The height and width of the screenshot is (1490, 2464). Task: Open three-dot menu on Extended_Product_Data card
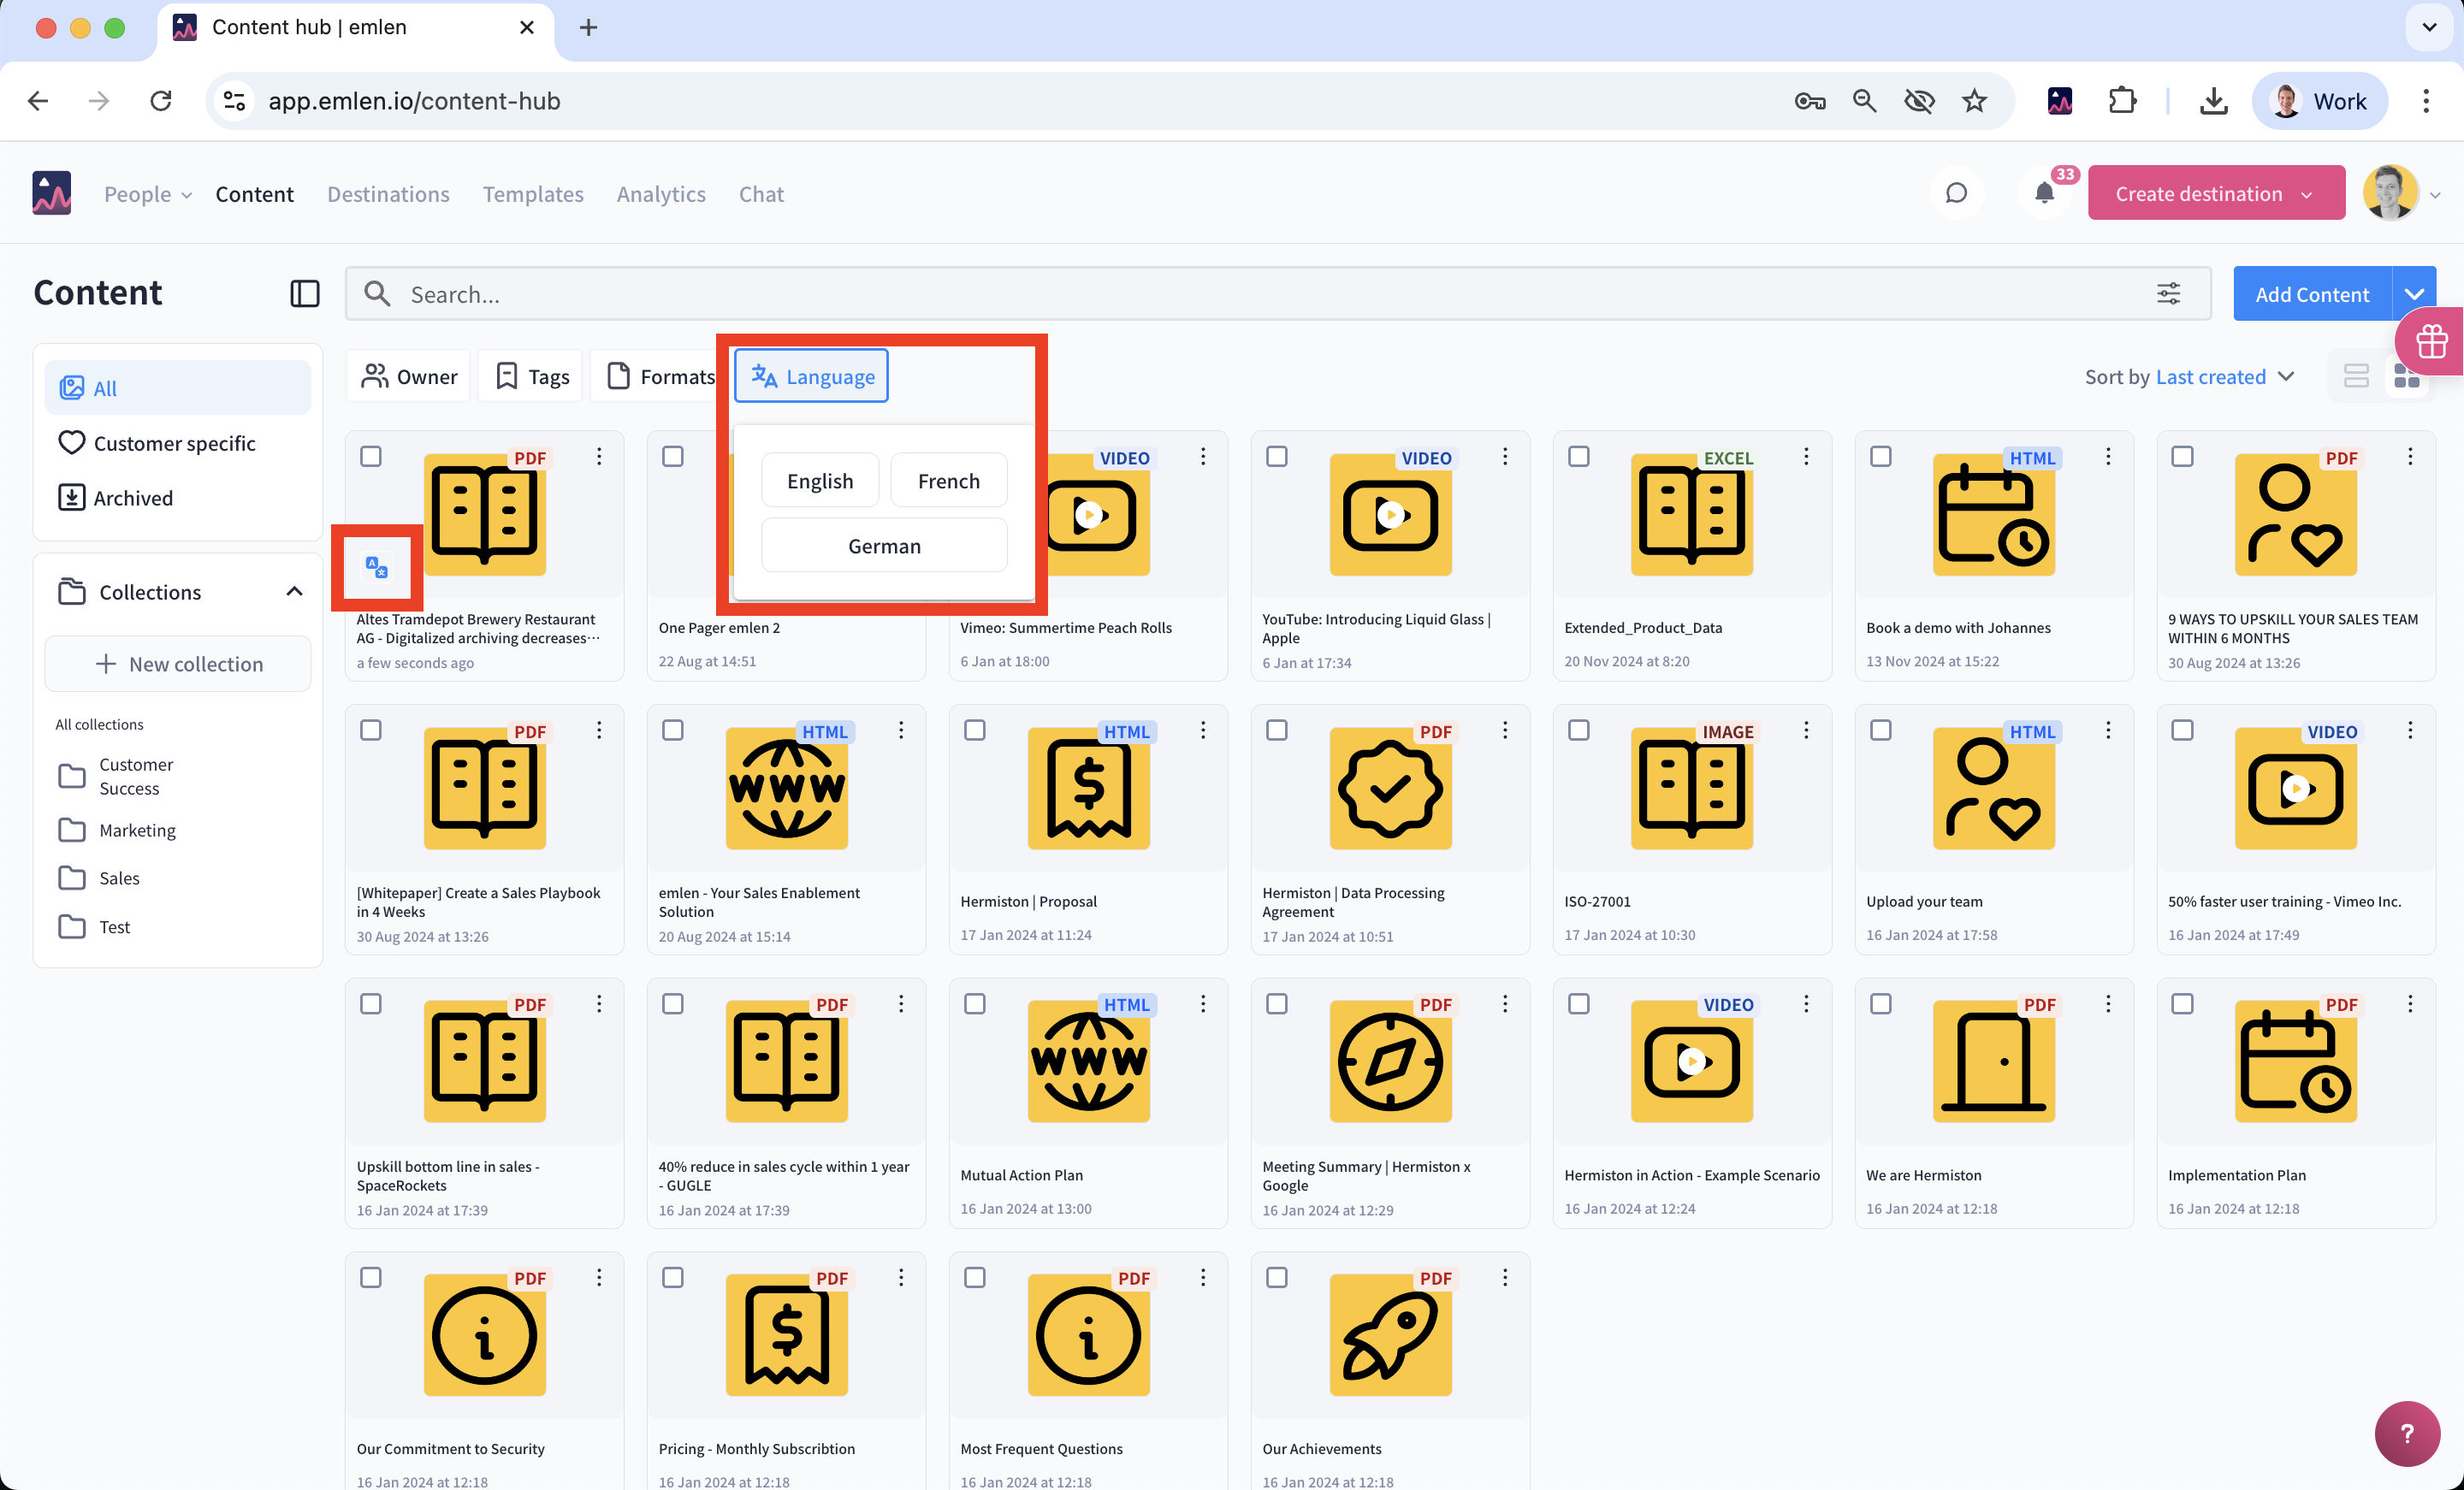tap(1806, 456)
